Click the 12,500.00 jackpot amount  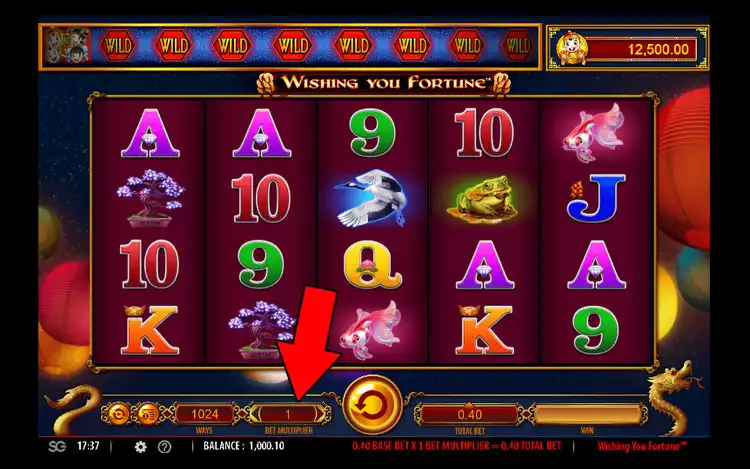pyautogui.click(x=658, y=49)
